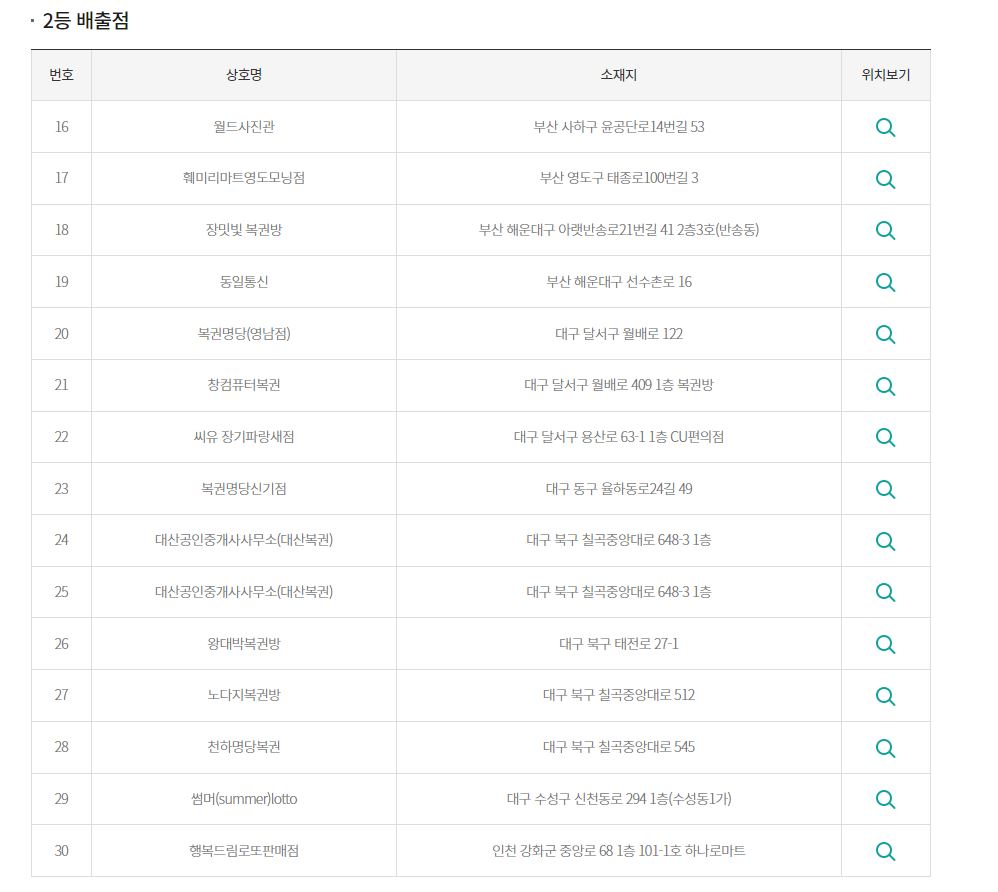Select address 대구 동구 율하동로24길 49
This screenshot has width=998, height=892.
pyautogui.click(x=619, y=488)
